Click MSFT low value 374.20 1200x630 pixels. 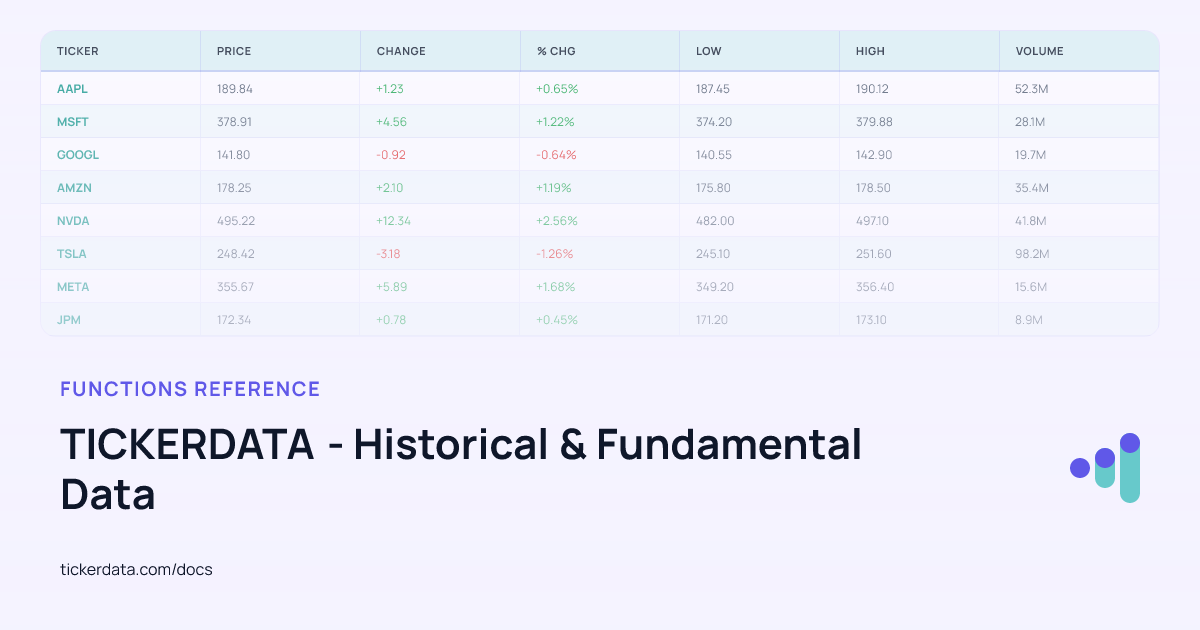[x=714, y=121]
